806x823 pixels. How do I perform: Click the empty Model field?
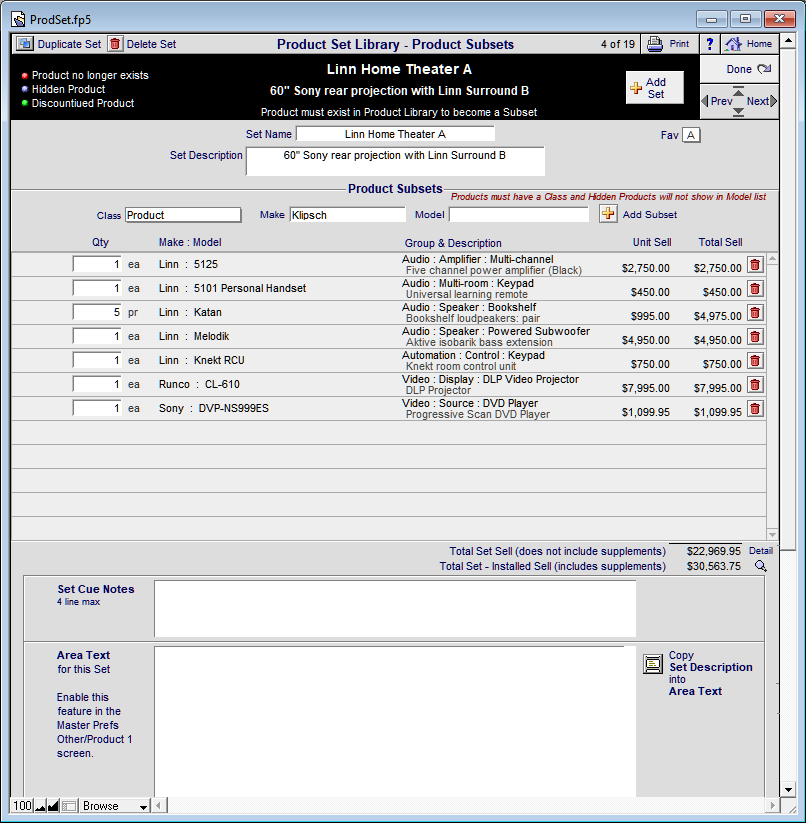(518, 215)
